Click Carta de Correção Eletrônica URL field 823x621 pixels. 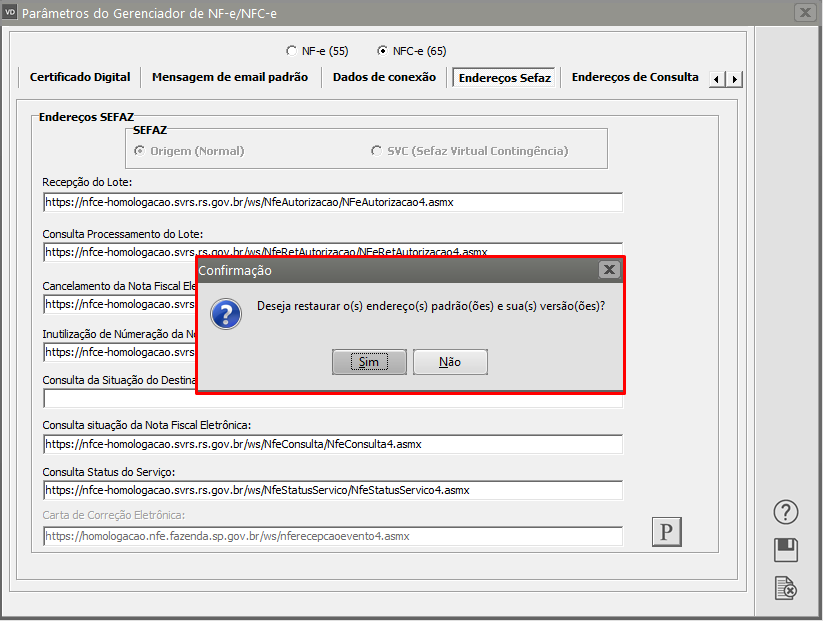333,536
